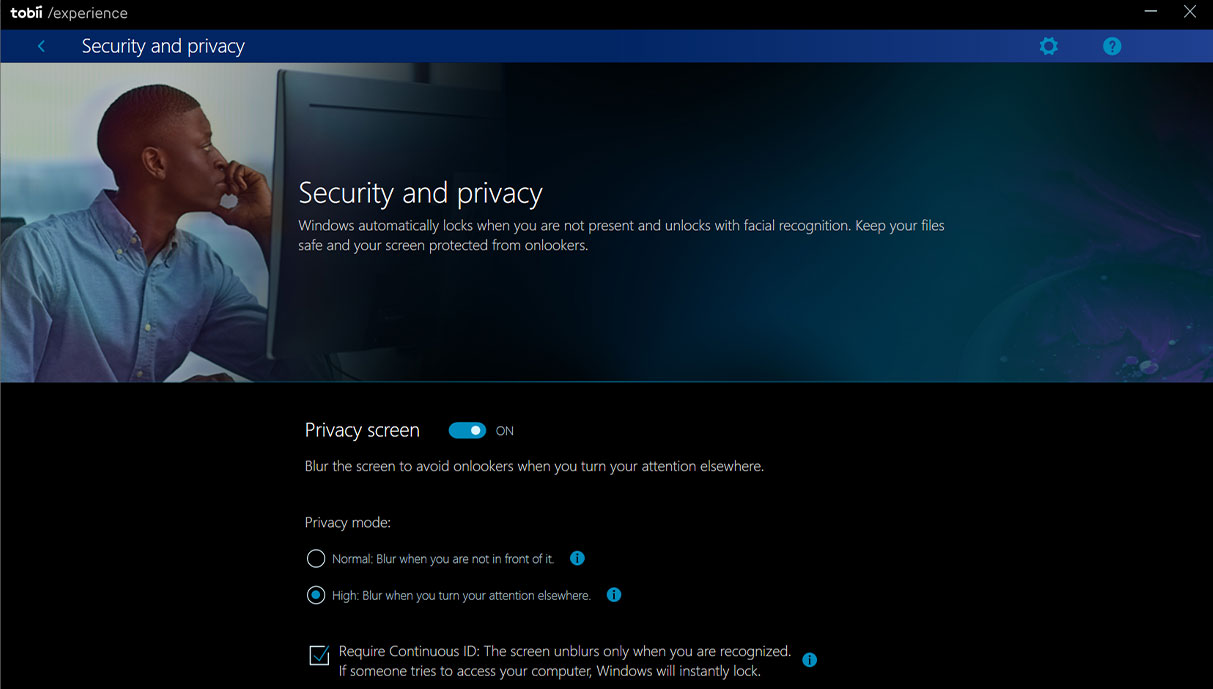Viewport: 1213px width, 689px height.
Task: Show info for Require Continuous ID
Action: pyautogui.click(x=810, y=660)
